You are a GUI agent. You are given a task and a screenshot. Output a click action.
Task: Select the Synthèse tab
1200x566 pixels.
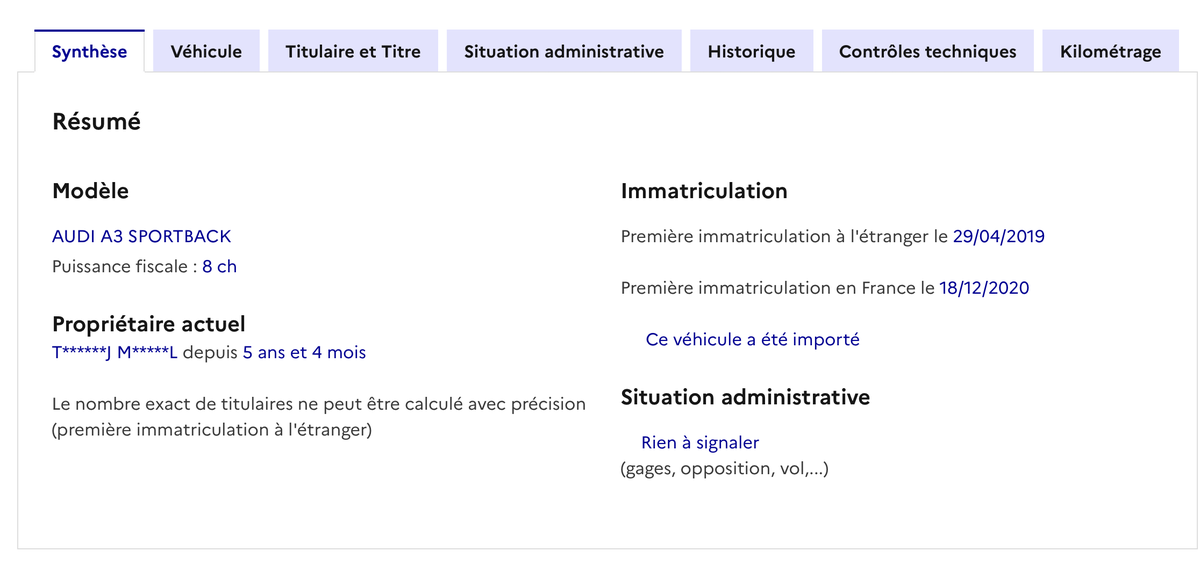[89, 52]
